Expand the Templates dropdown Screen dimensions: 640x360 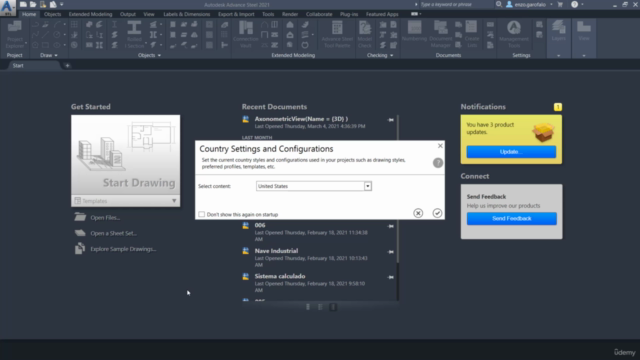tap(174, 201)
